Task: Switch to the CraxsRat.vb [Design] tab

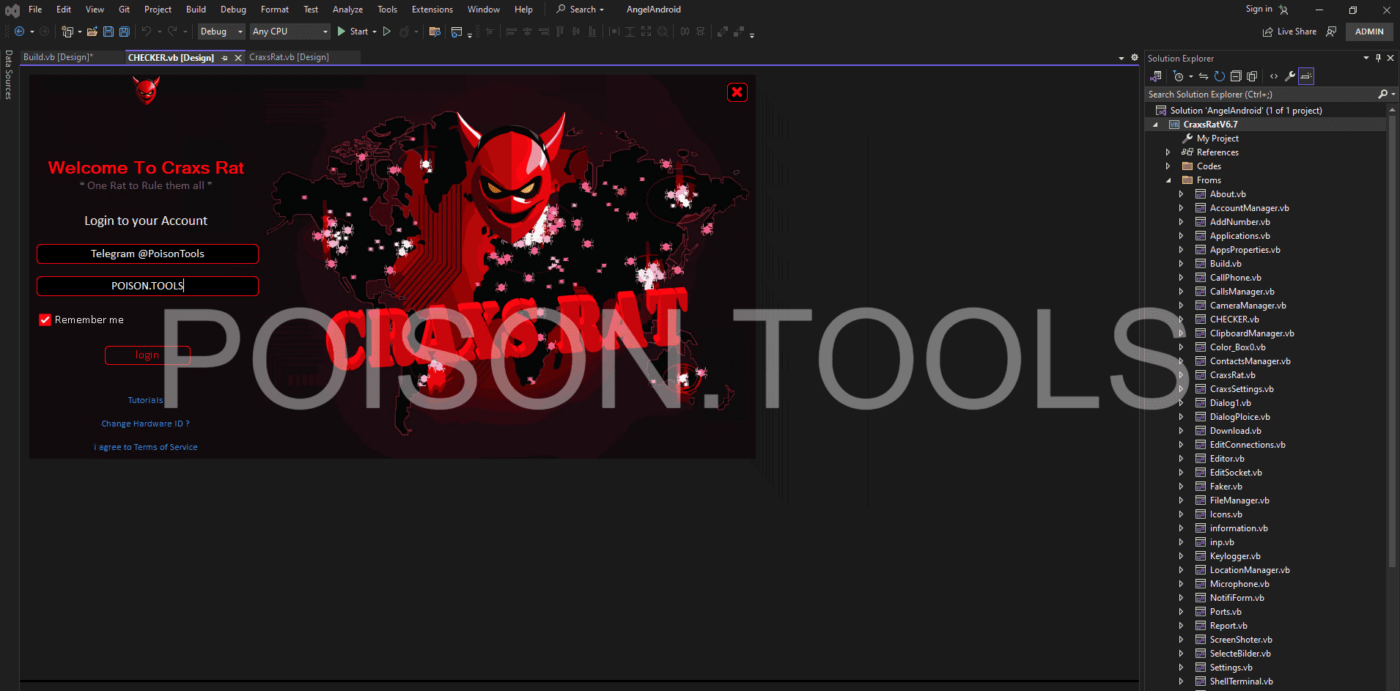Action: coord(289,57)
